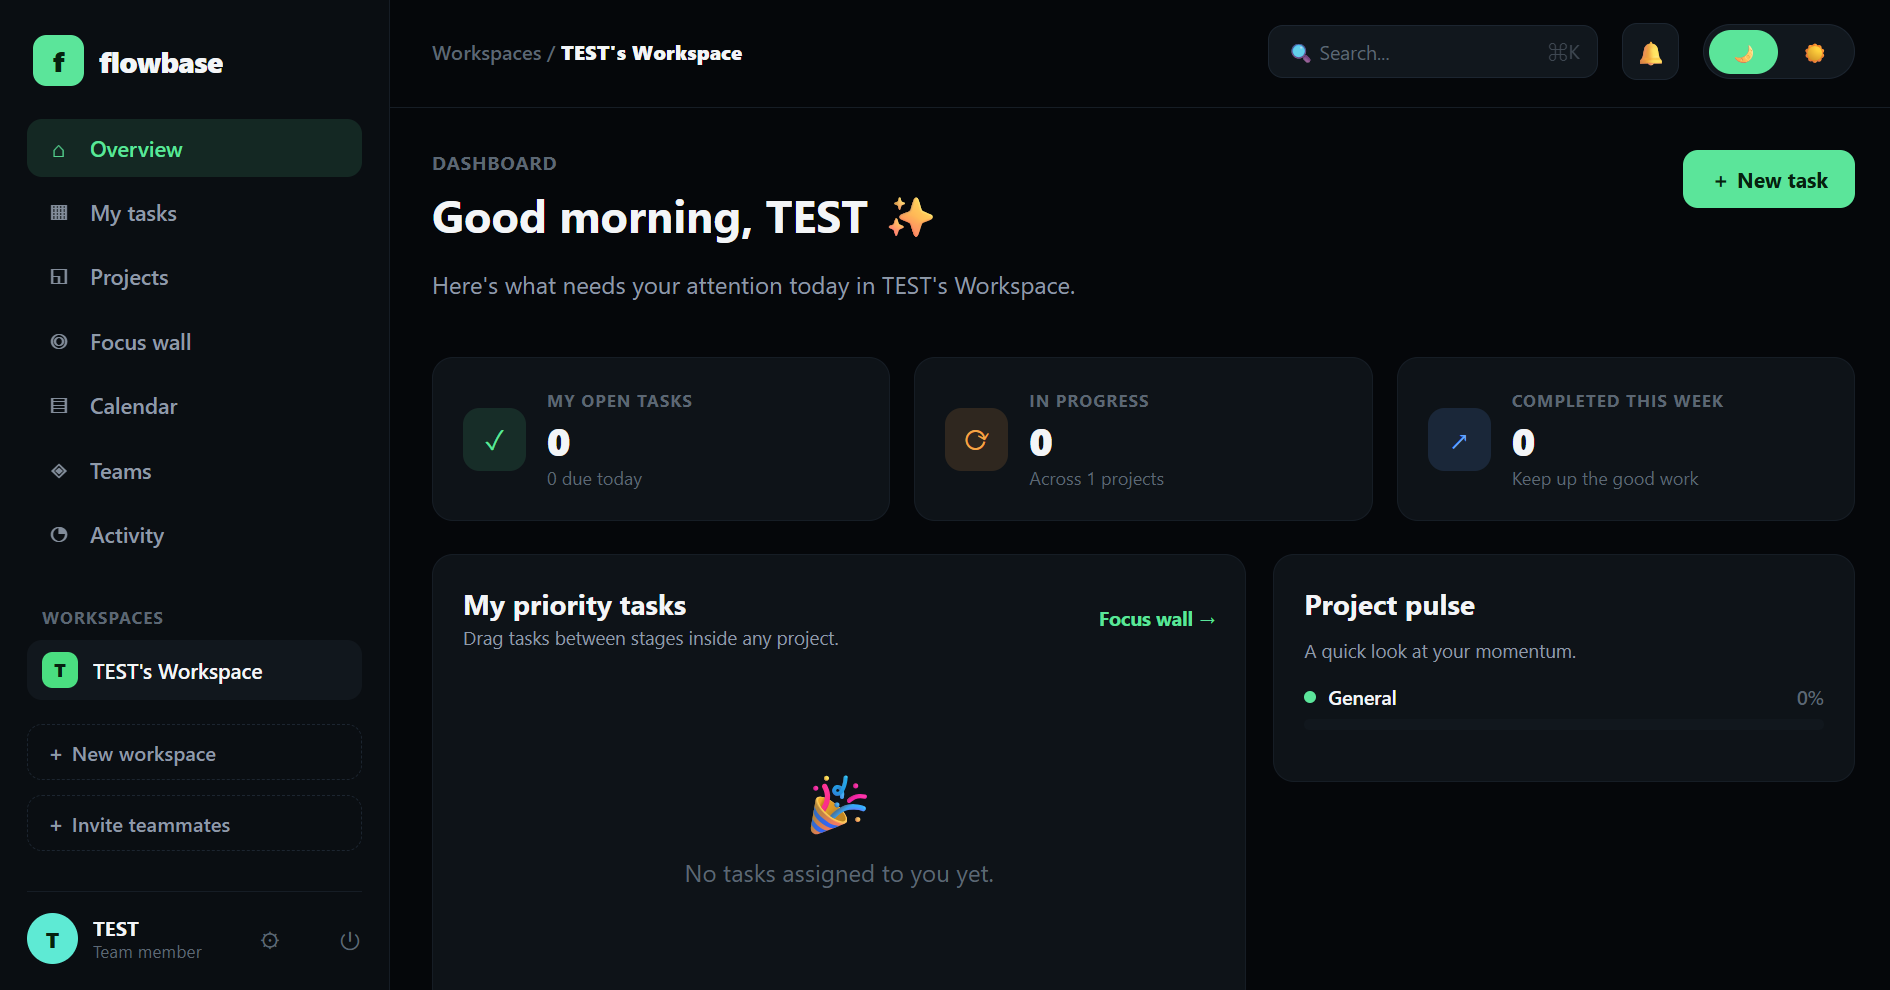Click the green dot beside General
This screenshot has height=990, width=1890.
1310,697
